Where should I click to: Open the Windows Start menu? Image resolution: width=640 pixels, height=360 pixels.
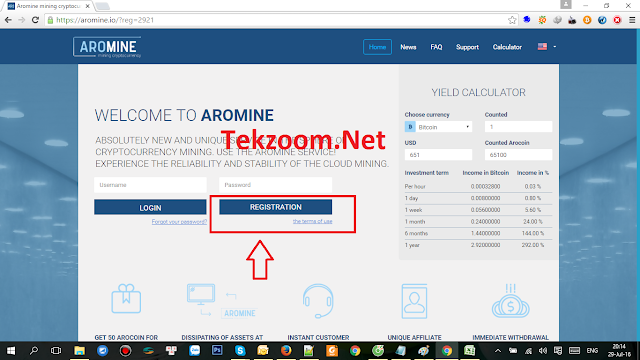tap(11, 351)
